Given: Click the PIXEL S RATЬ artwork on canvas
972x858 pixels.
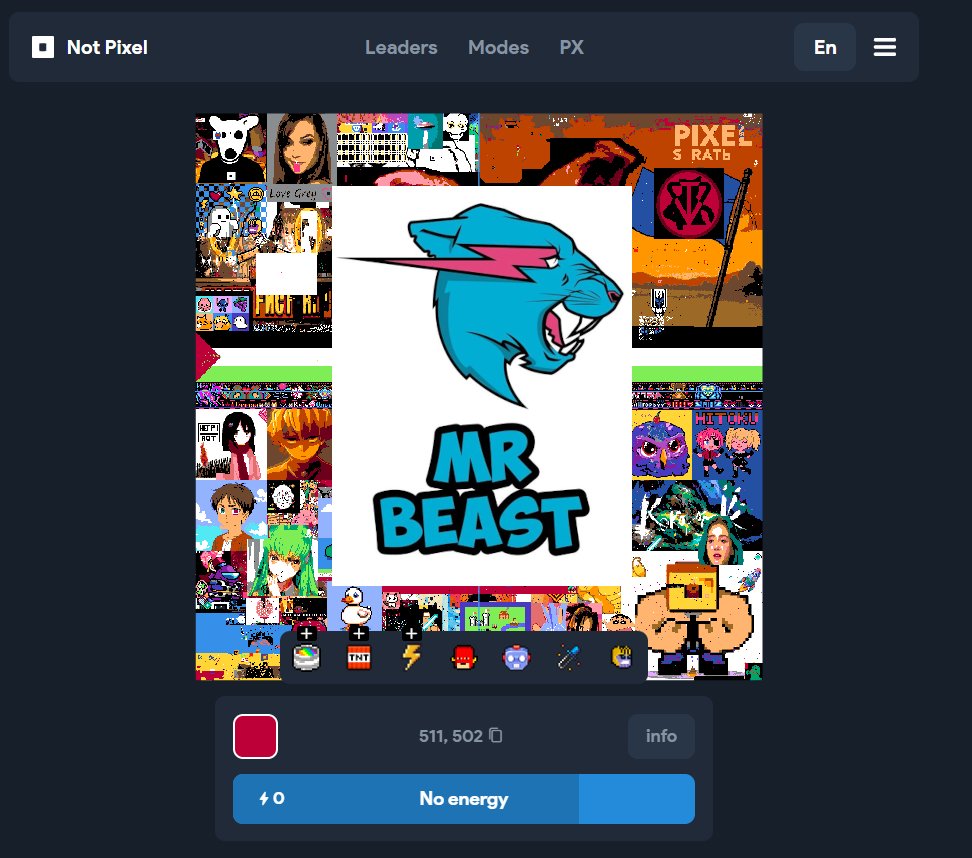Looking at the screenshot, I should (713, 144).
